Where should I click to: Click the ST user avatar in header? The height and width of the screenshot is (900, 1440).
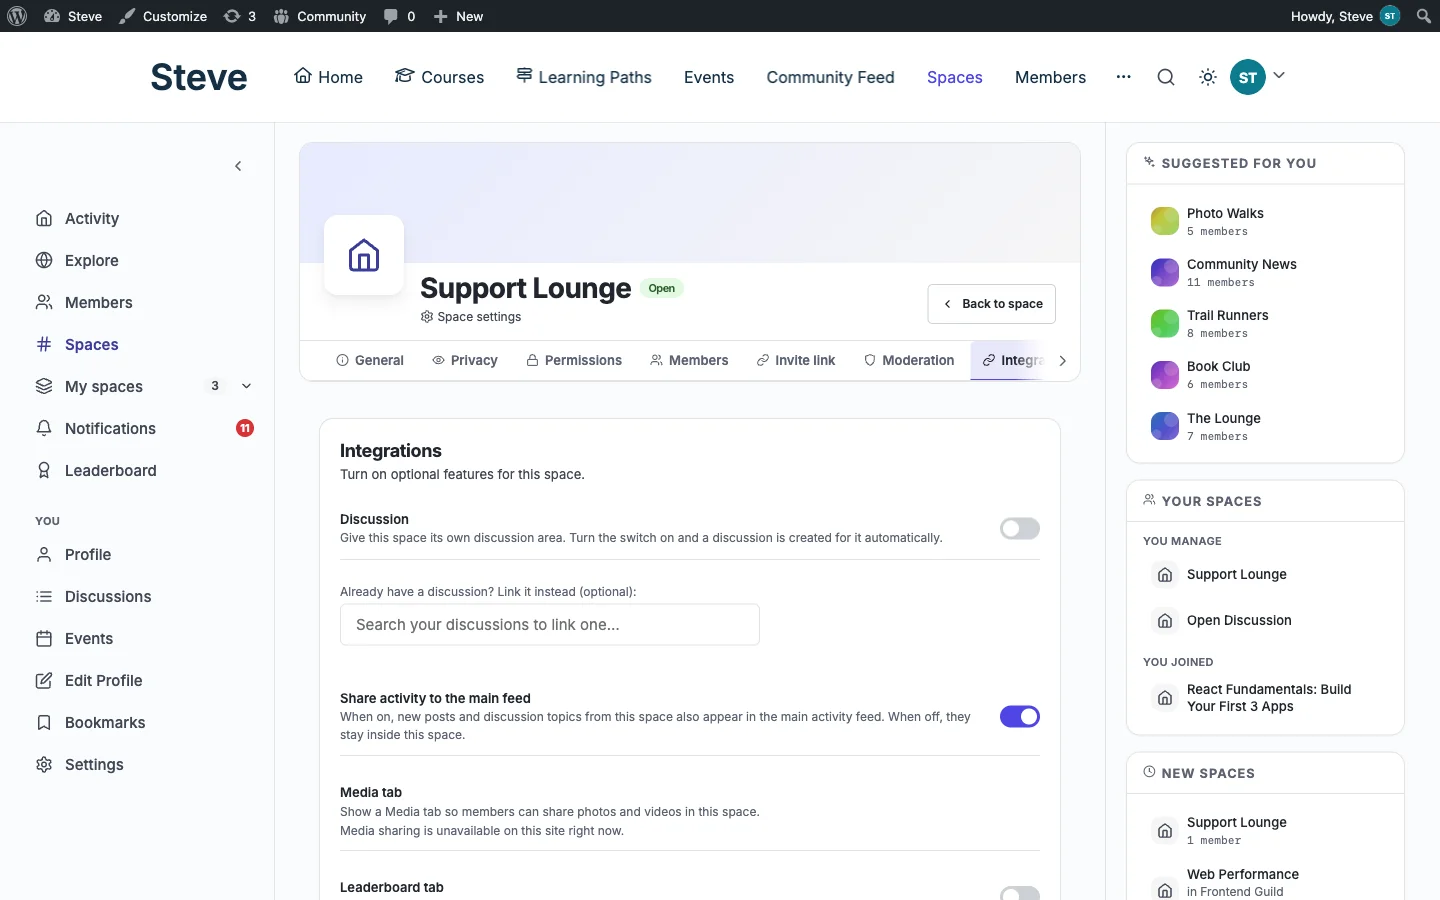point(1248,77)
